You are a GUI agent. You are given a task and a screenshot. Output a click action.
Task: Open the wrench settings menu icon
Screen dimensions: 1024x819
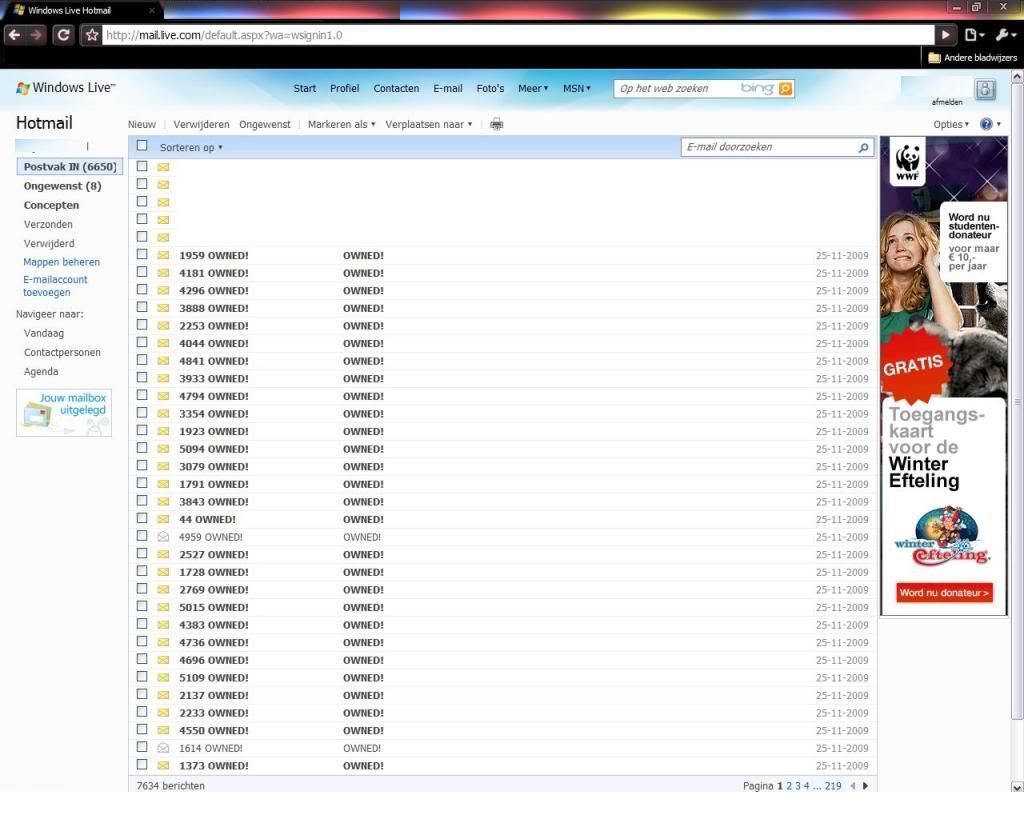point(1005,35)
